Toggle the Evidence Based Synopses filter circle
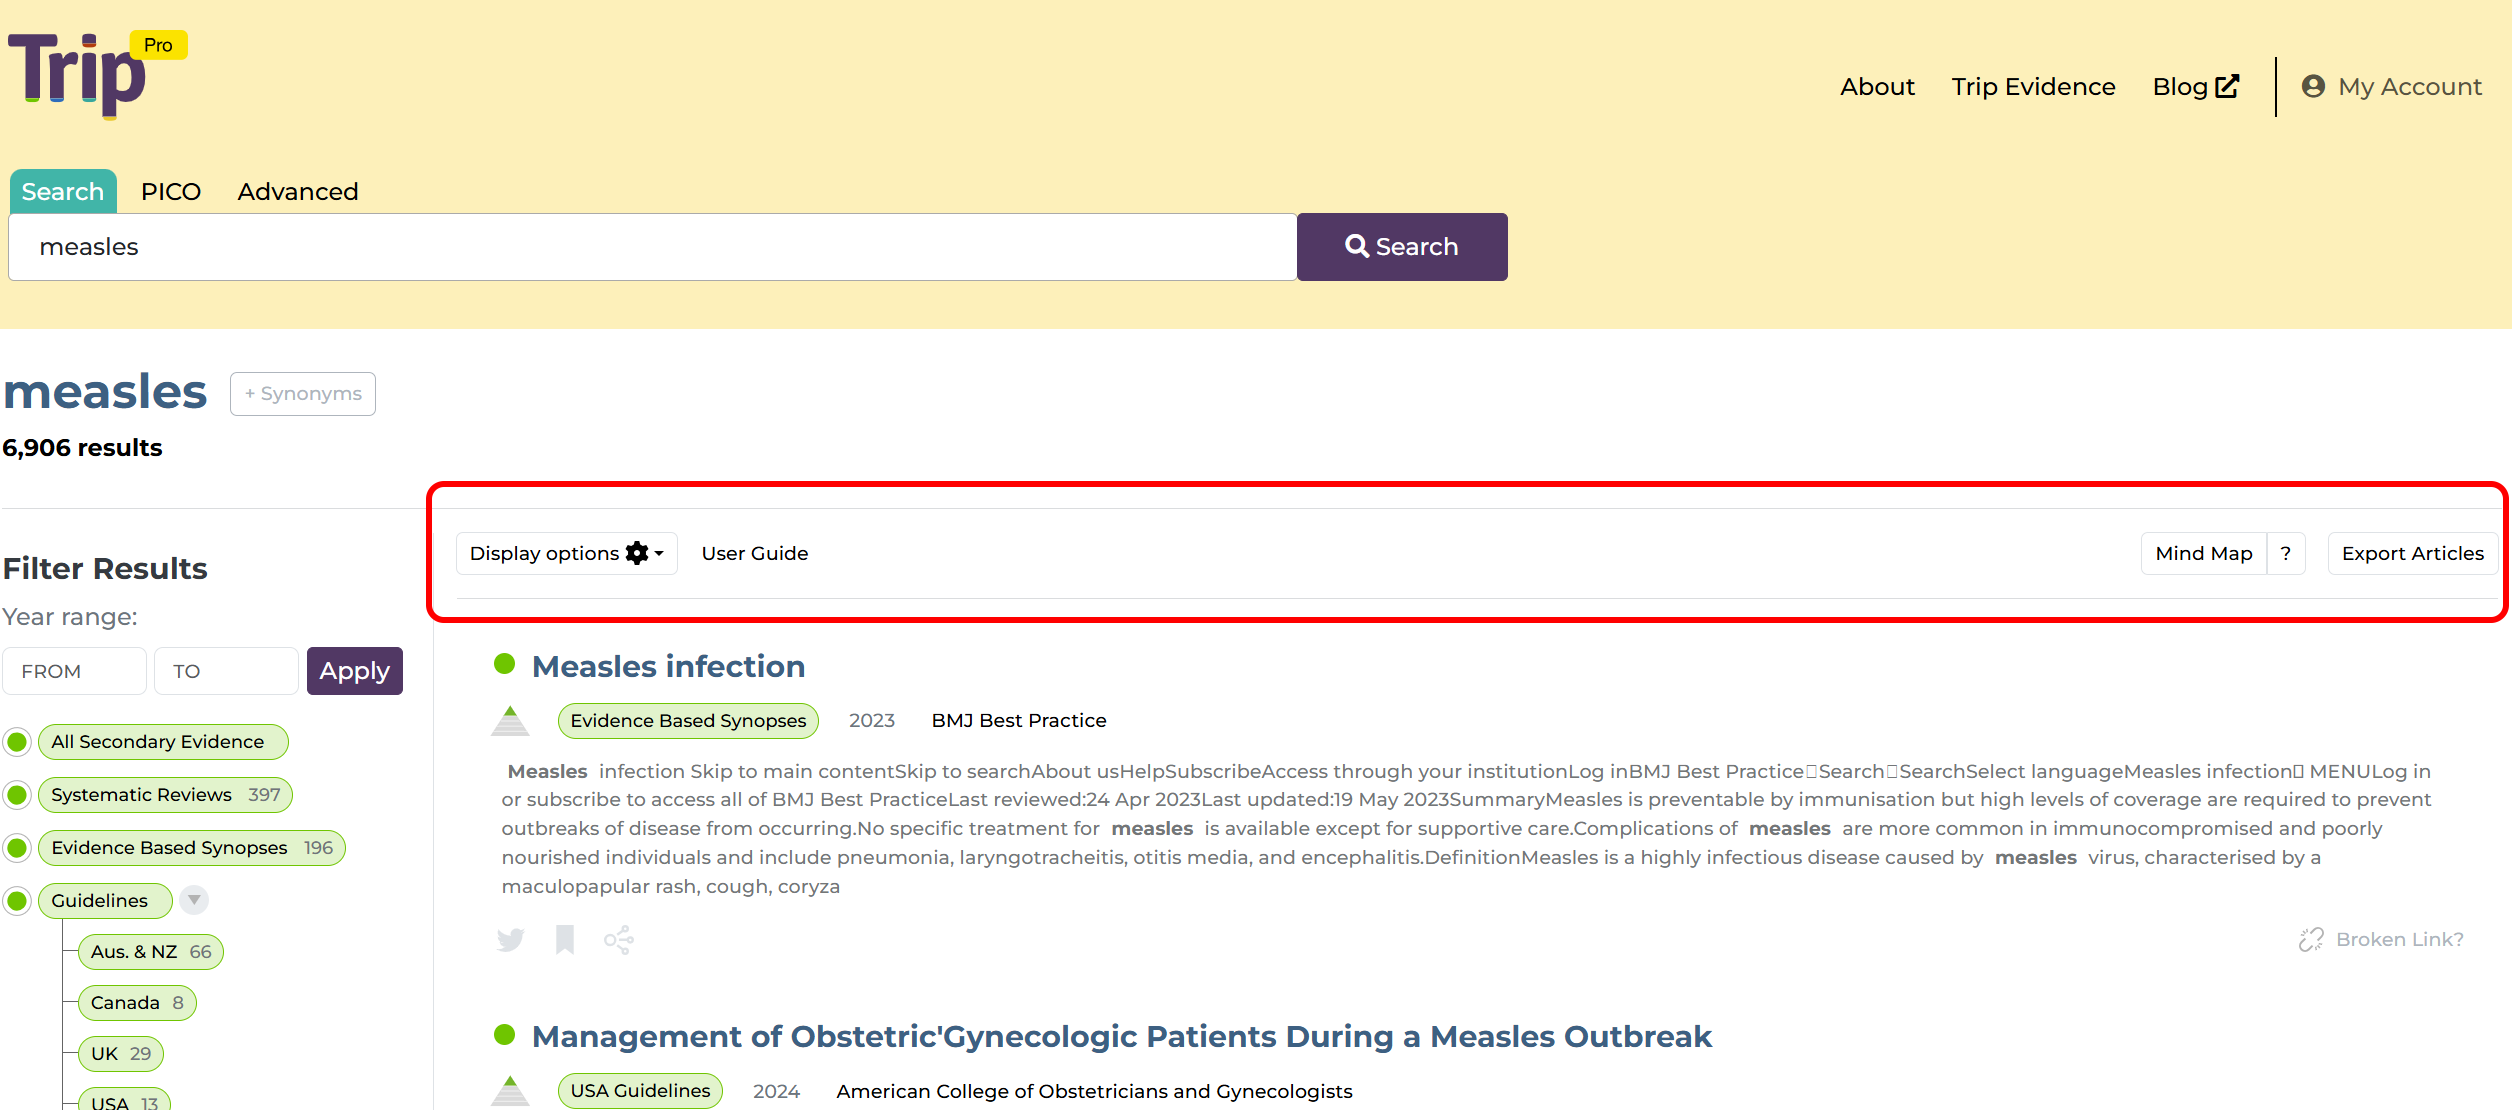The height and width of the screenshot is (1110, 2512). click(x=17, y=848)
